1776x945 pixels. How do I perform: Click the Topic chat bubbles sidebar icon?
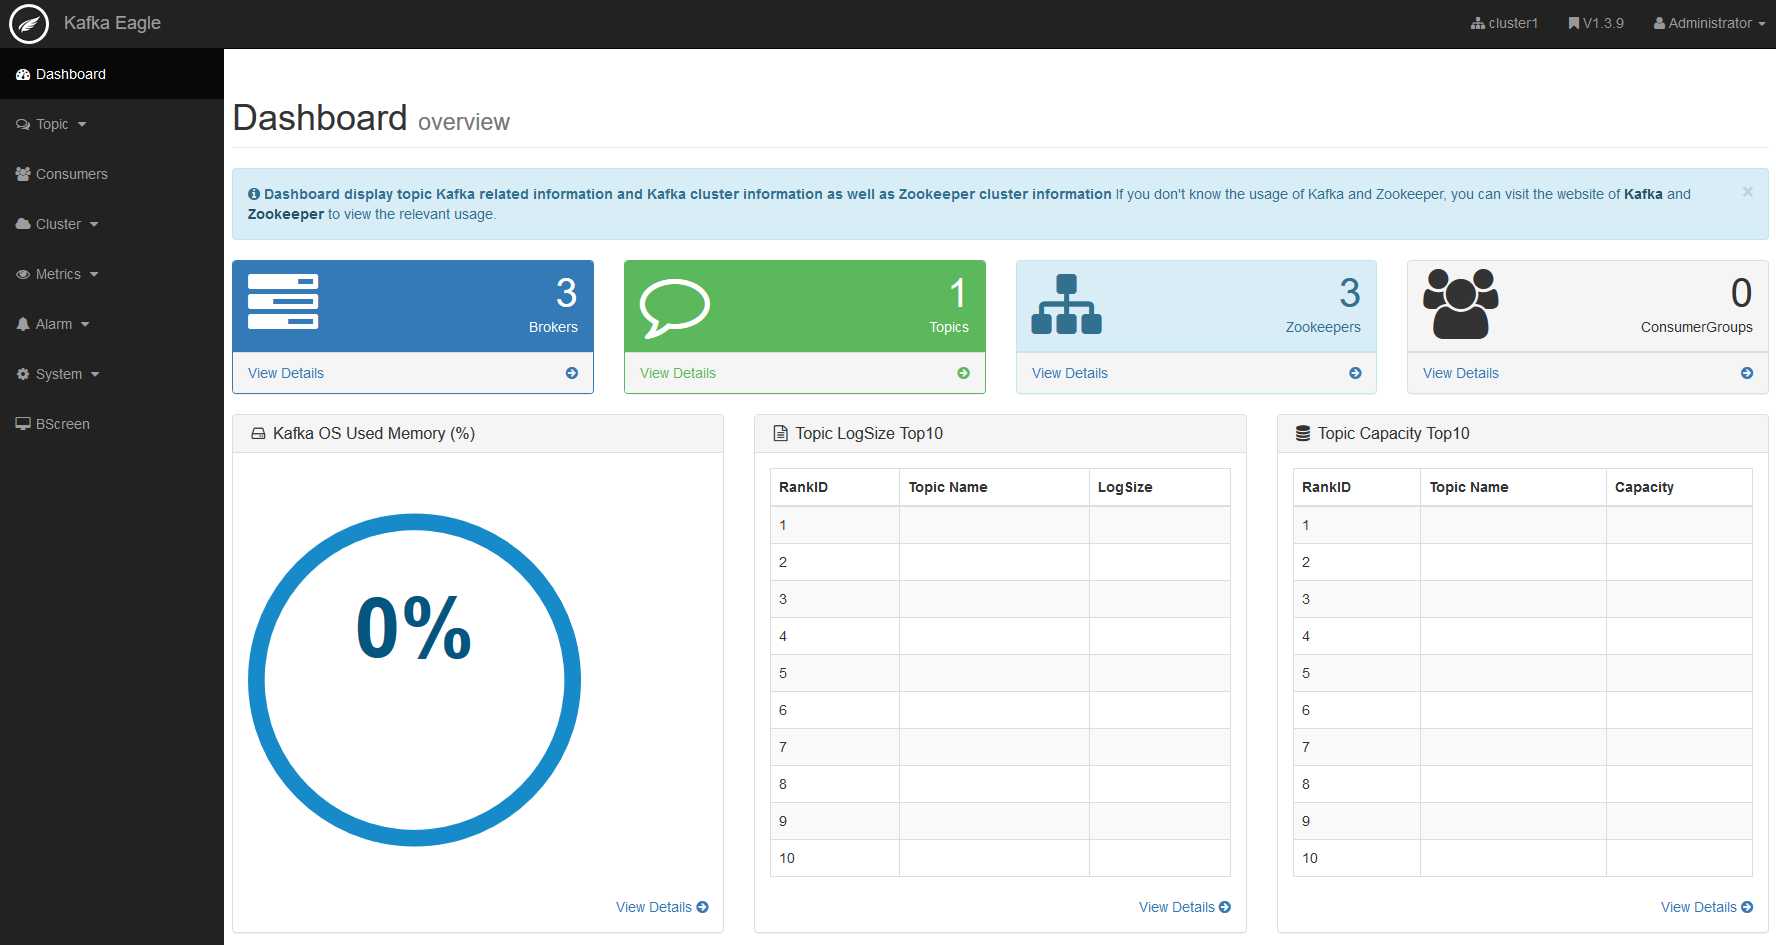pyautogui.click(x=23, y=124)
